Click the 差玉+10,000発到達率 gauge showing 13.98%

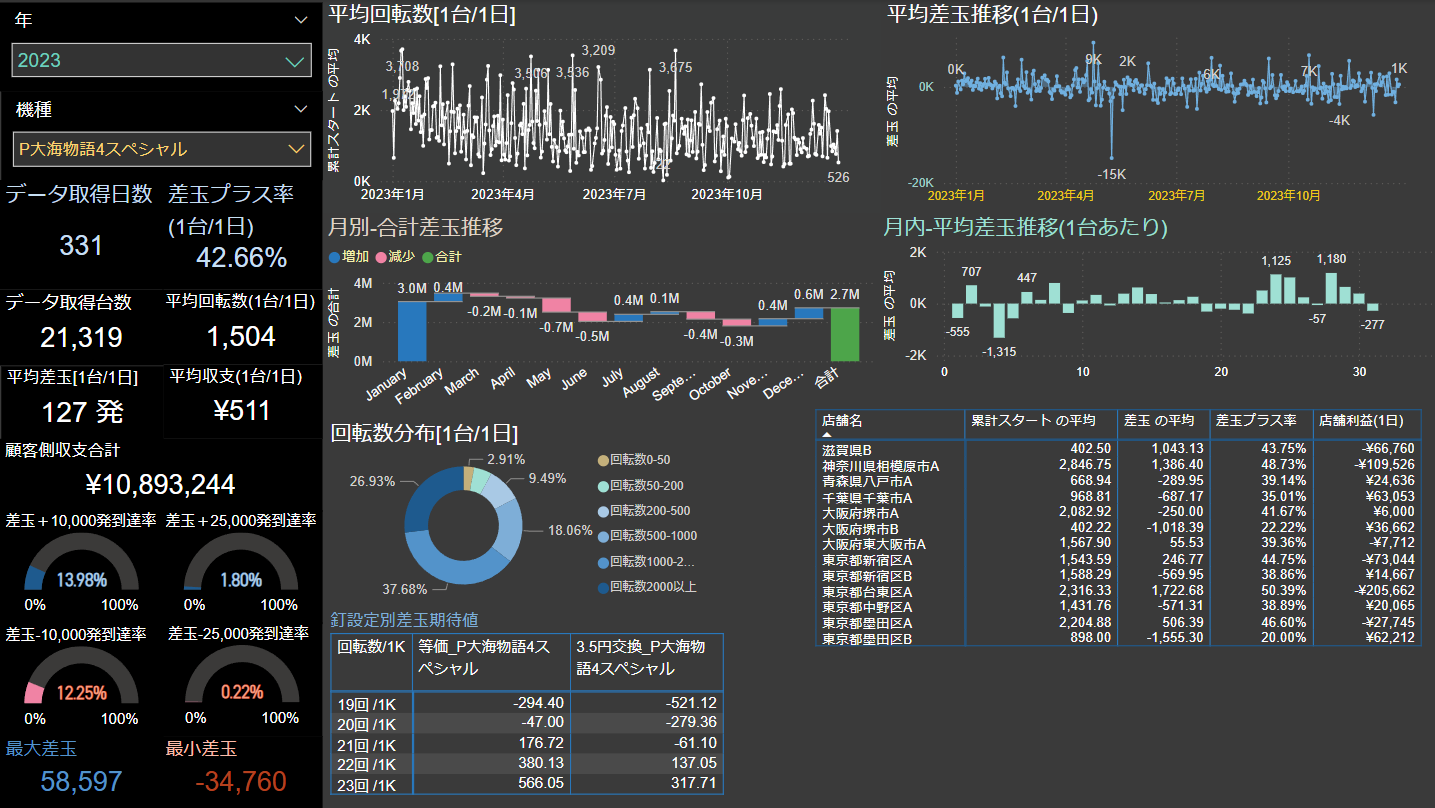click(x=80, y=570)
